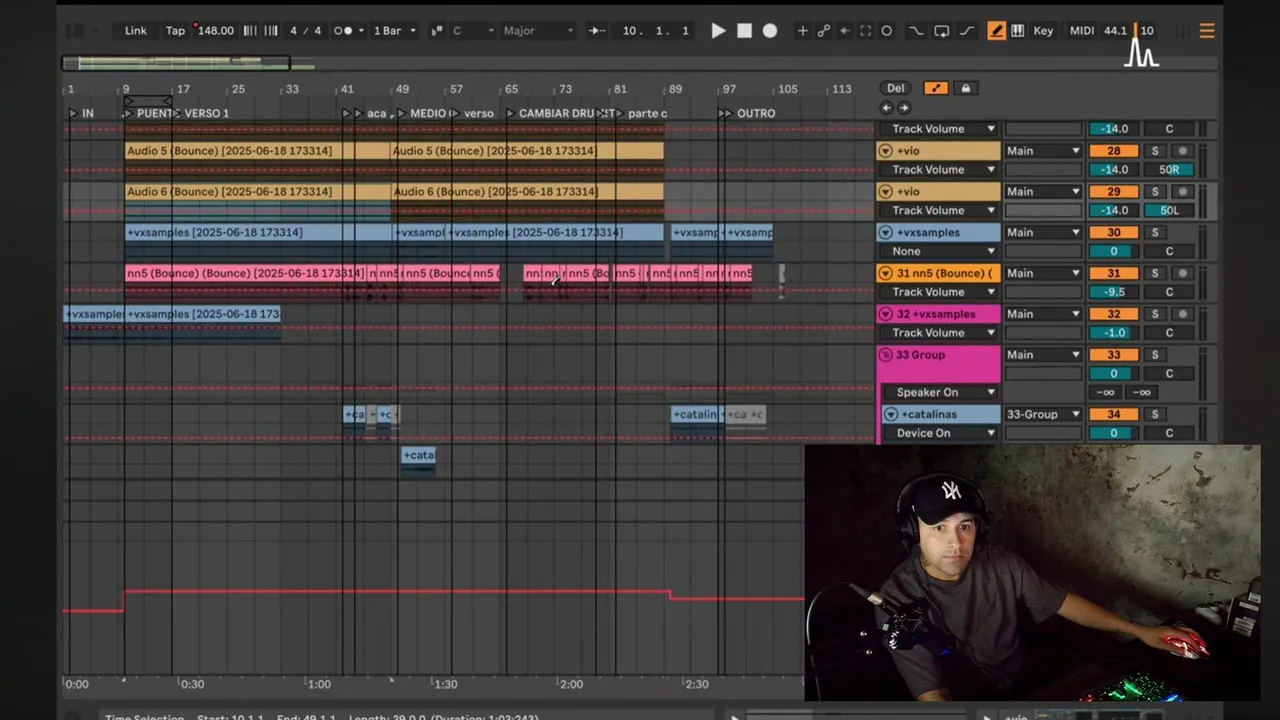Open the Major scale dropdown

coord(538,31)
